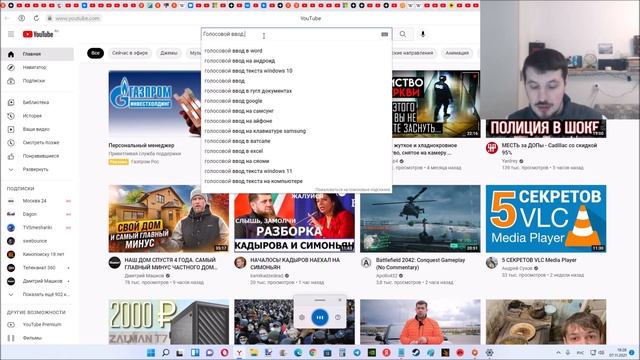640x360 pixels.
Task: Choose suggestion голосовой ввод в гугл документах
Action: pos(296,91)
